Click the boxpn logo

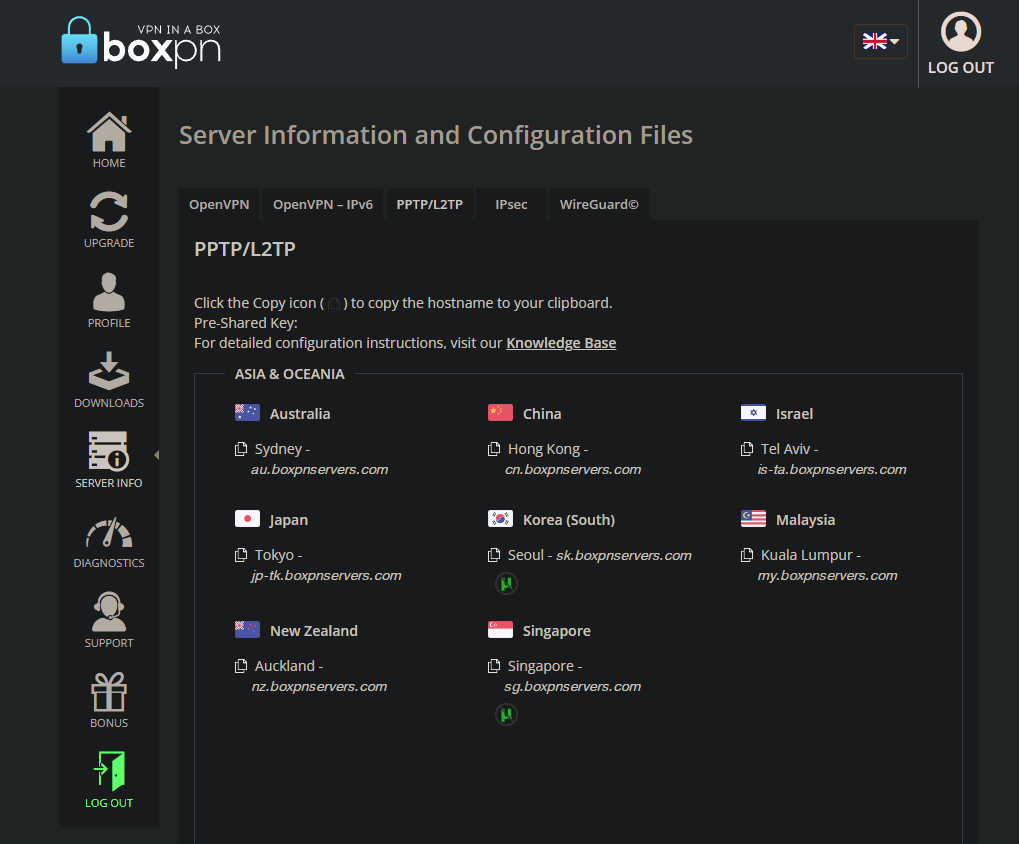coord(141,42)
